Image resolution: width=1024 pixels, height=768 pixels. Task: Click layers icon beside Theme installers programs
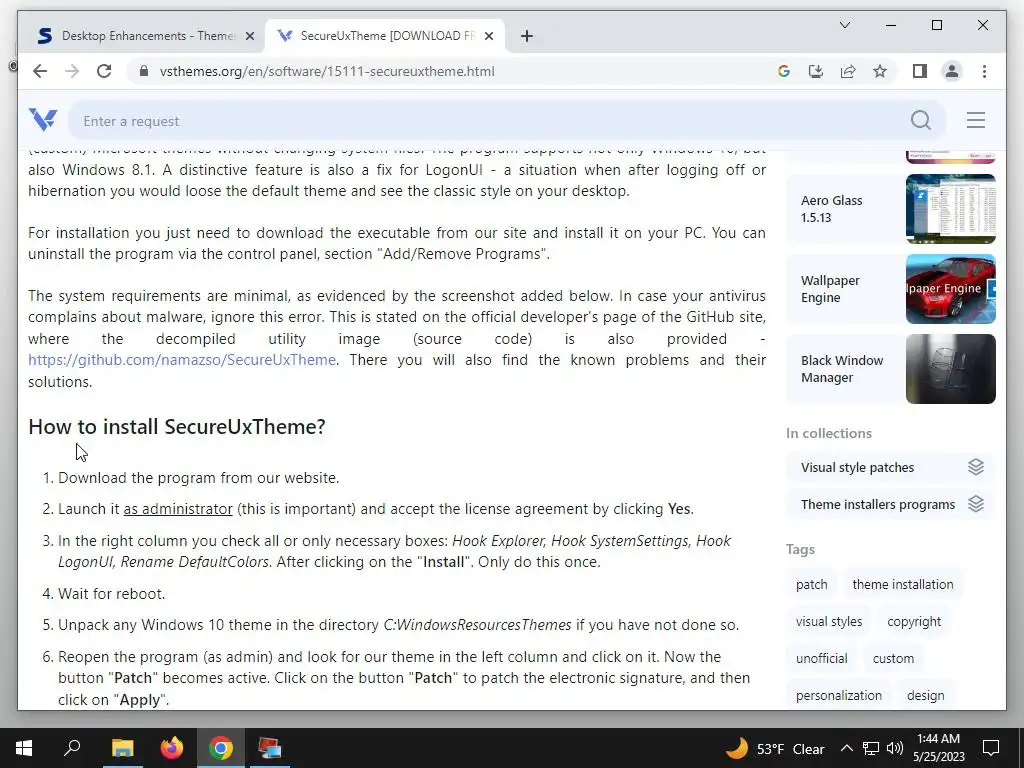(975, 504)
